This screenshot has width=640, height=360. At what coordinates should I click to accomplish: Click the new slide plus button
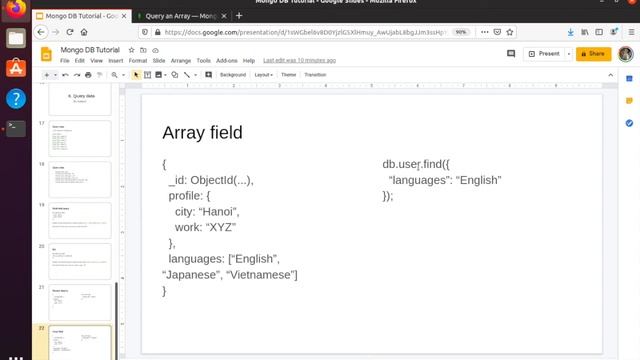47,75
